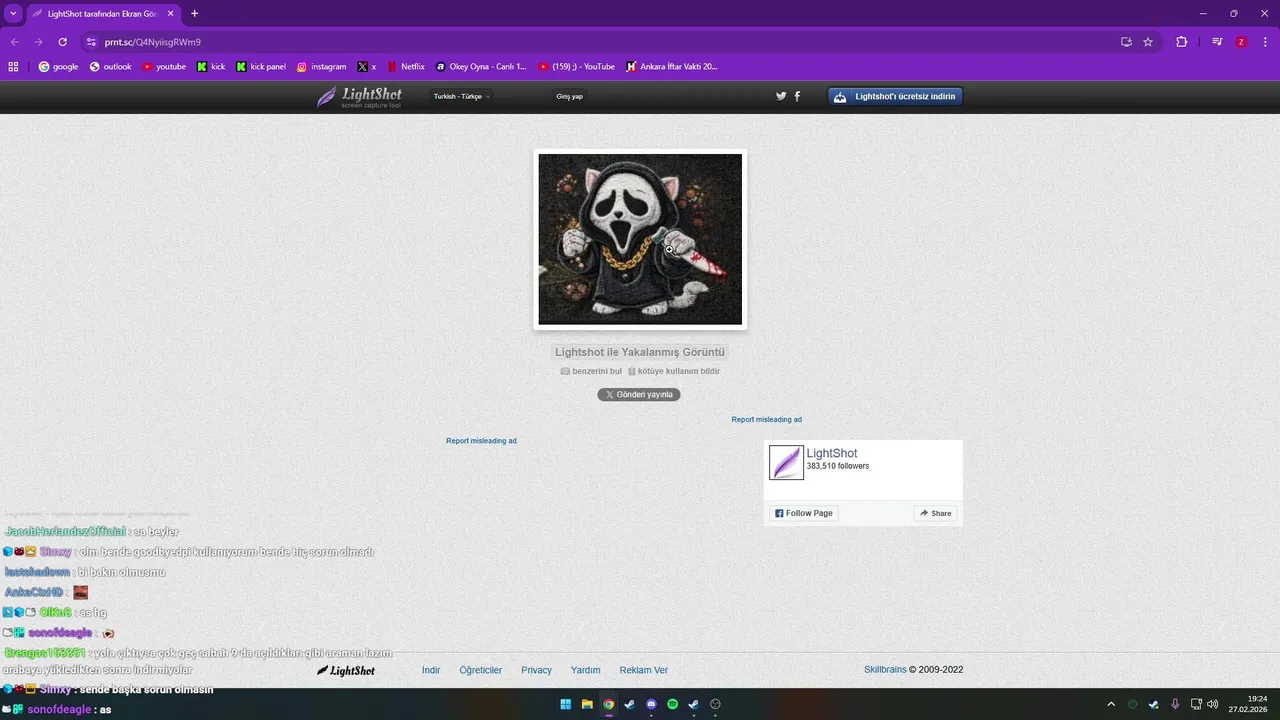This screenshot has height=720, width=1280.
Task: Click İndir footer link
Action: point(431,670)
